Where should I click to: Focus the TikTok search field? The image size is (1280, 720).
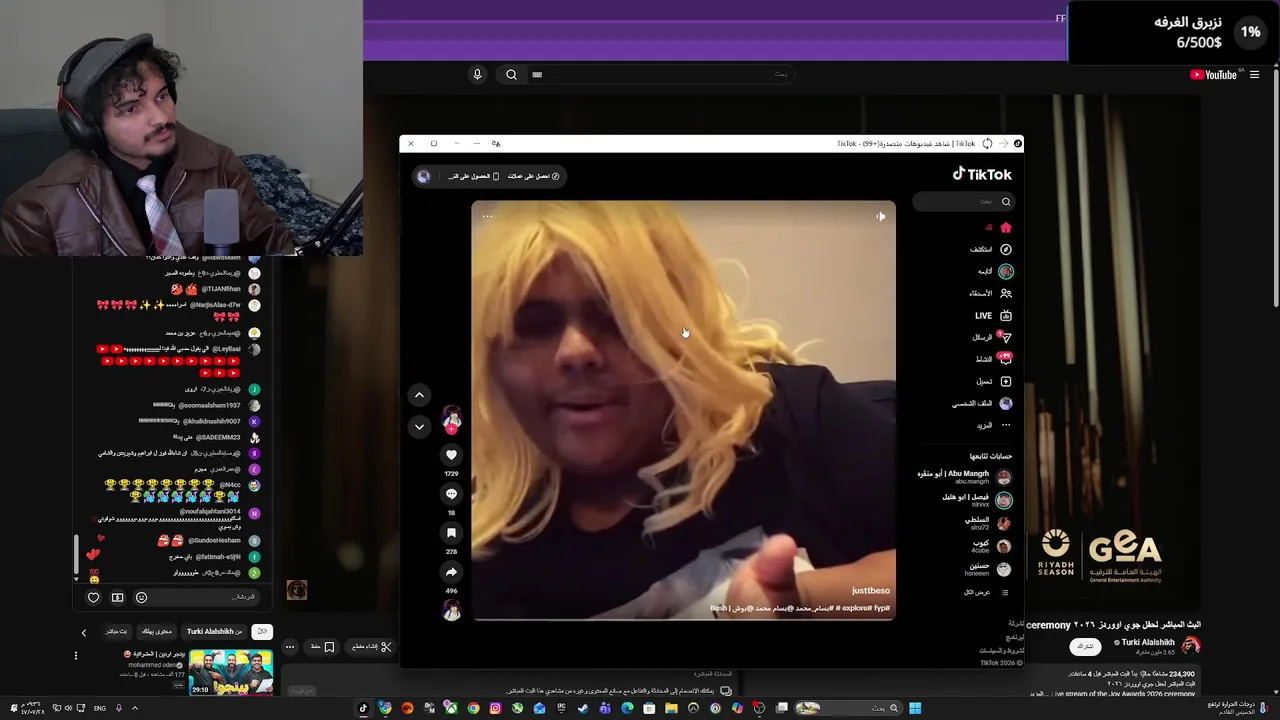pyautogui.click(x=963, y=201)
